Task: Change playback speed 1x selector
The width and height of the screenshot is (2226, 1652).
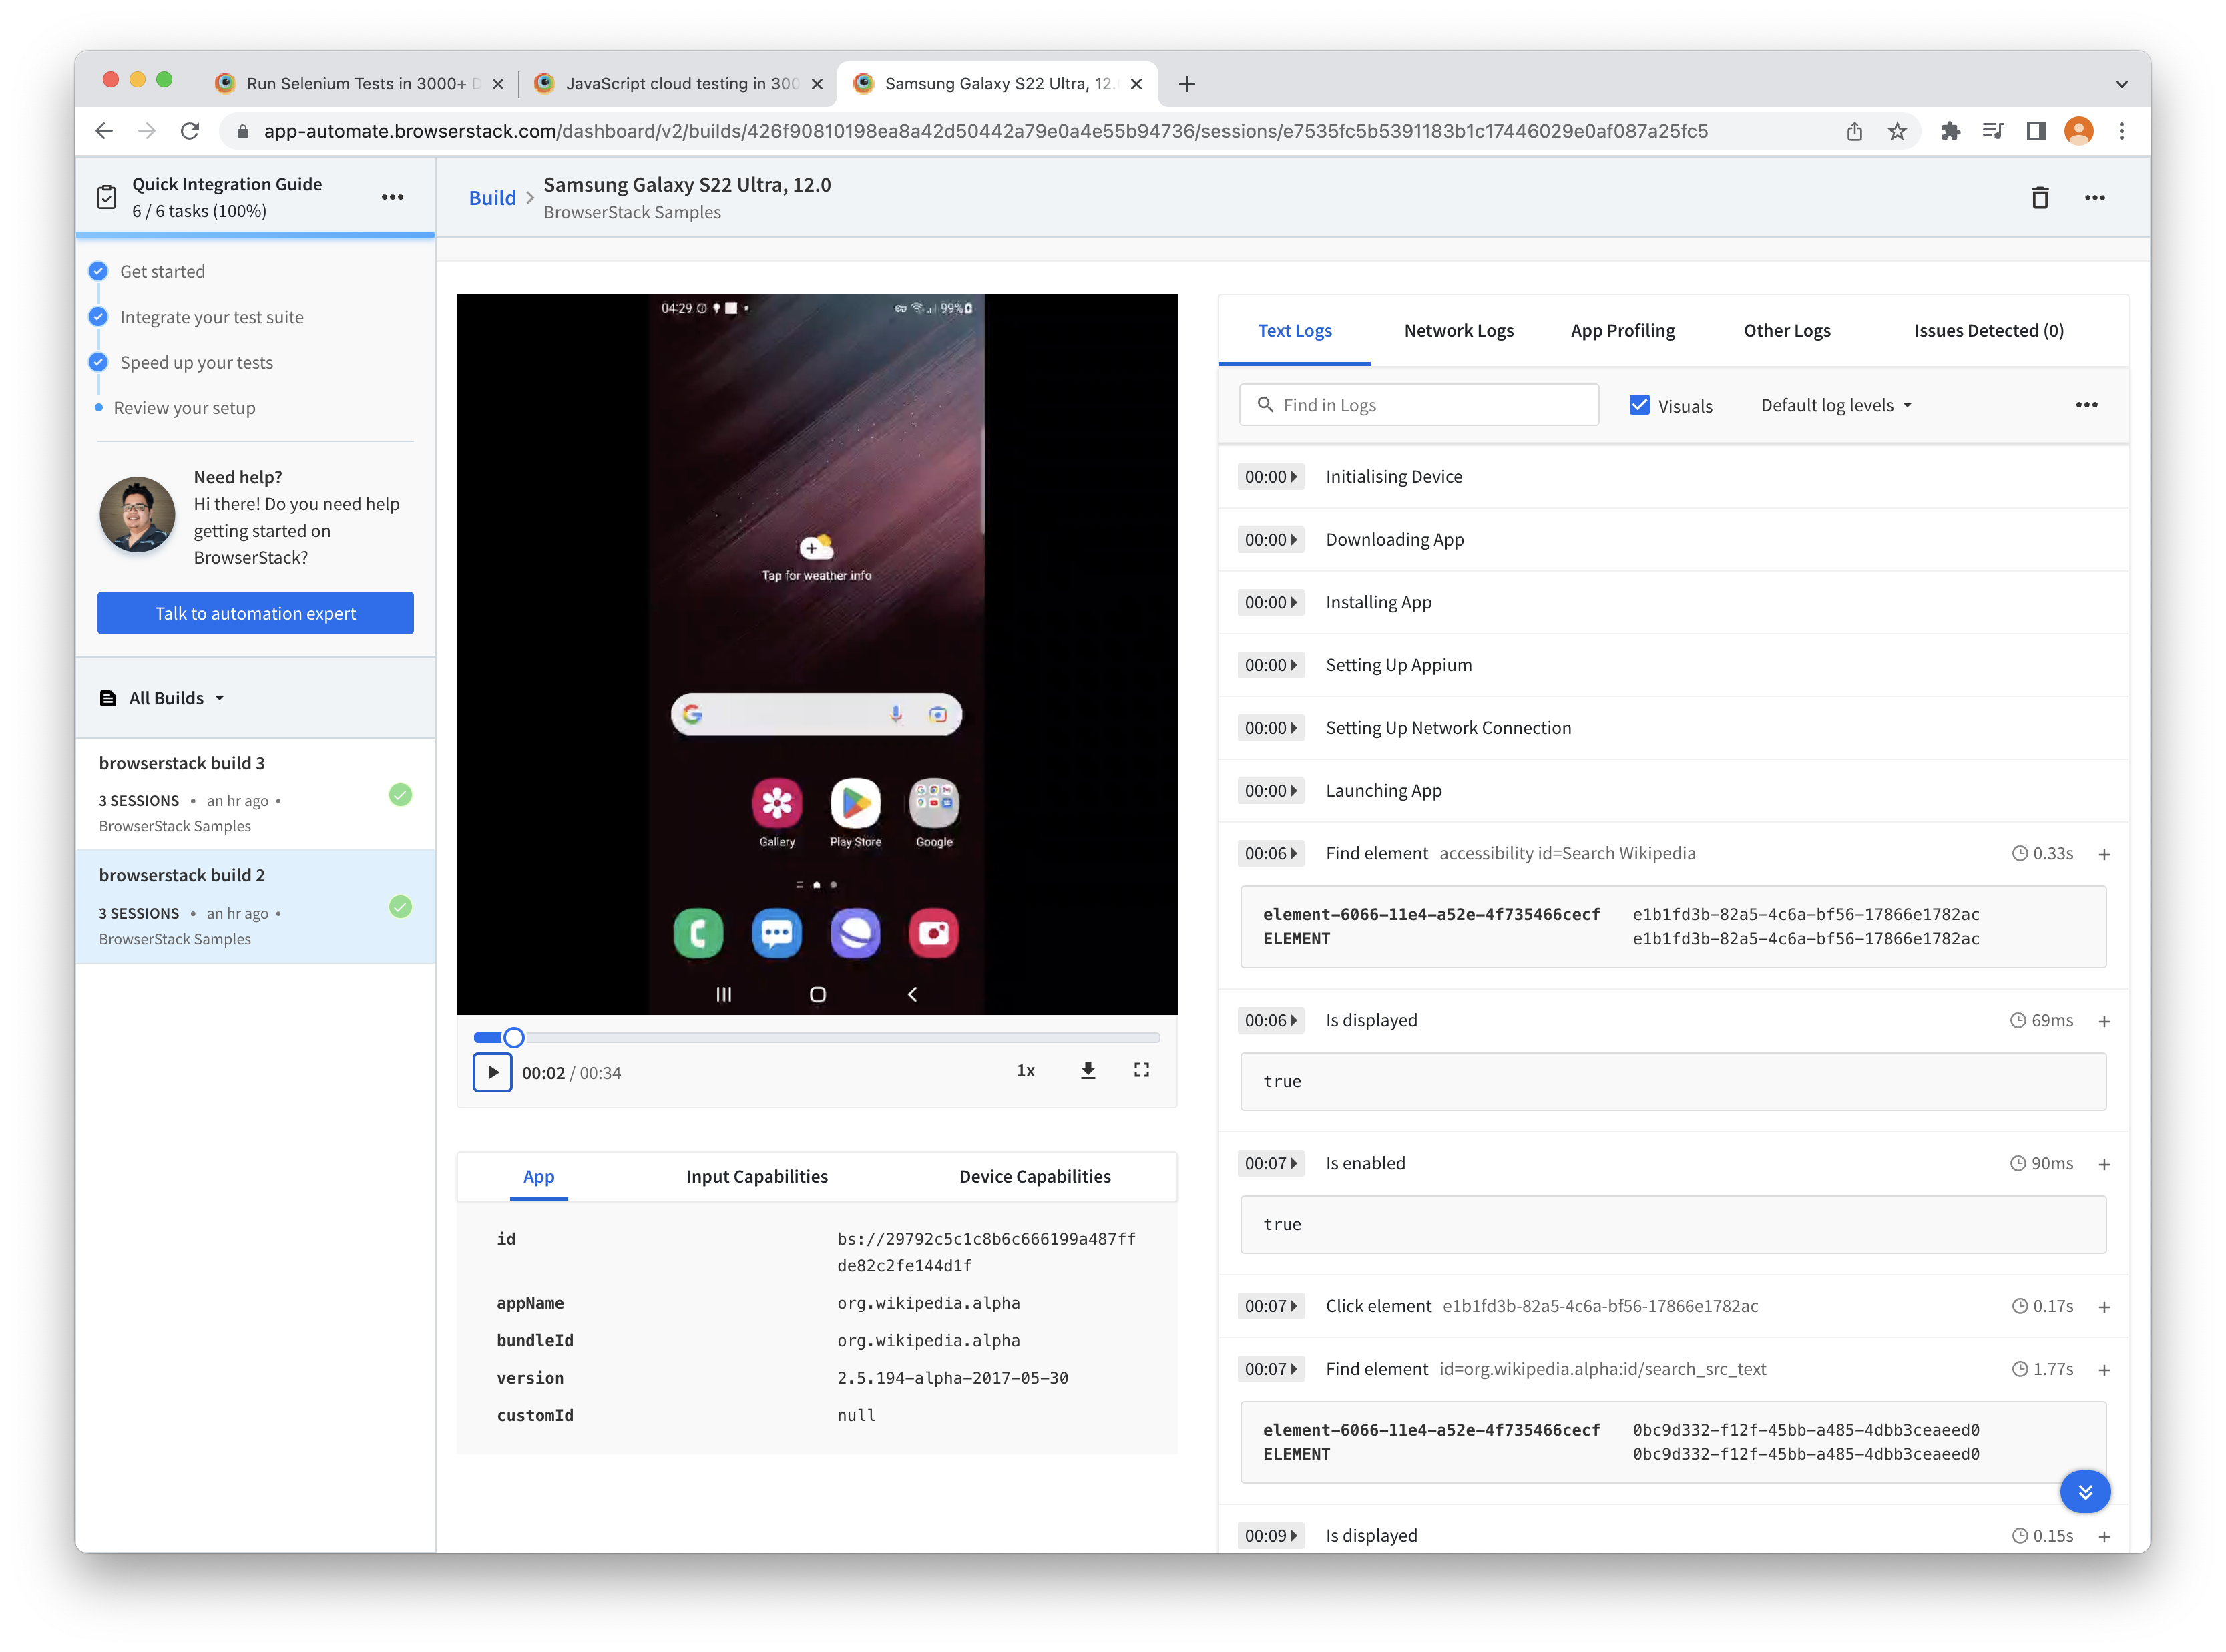Action: (1025, 1071)
